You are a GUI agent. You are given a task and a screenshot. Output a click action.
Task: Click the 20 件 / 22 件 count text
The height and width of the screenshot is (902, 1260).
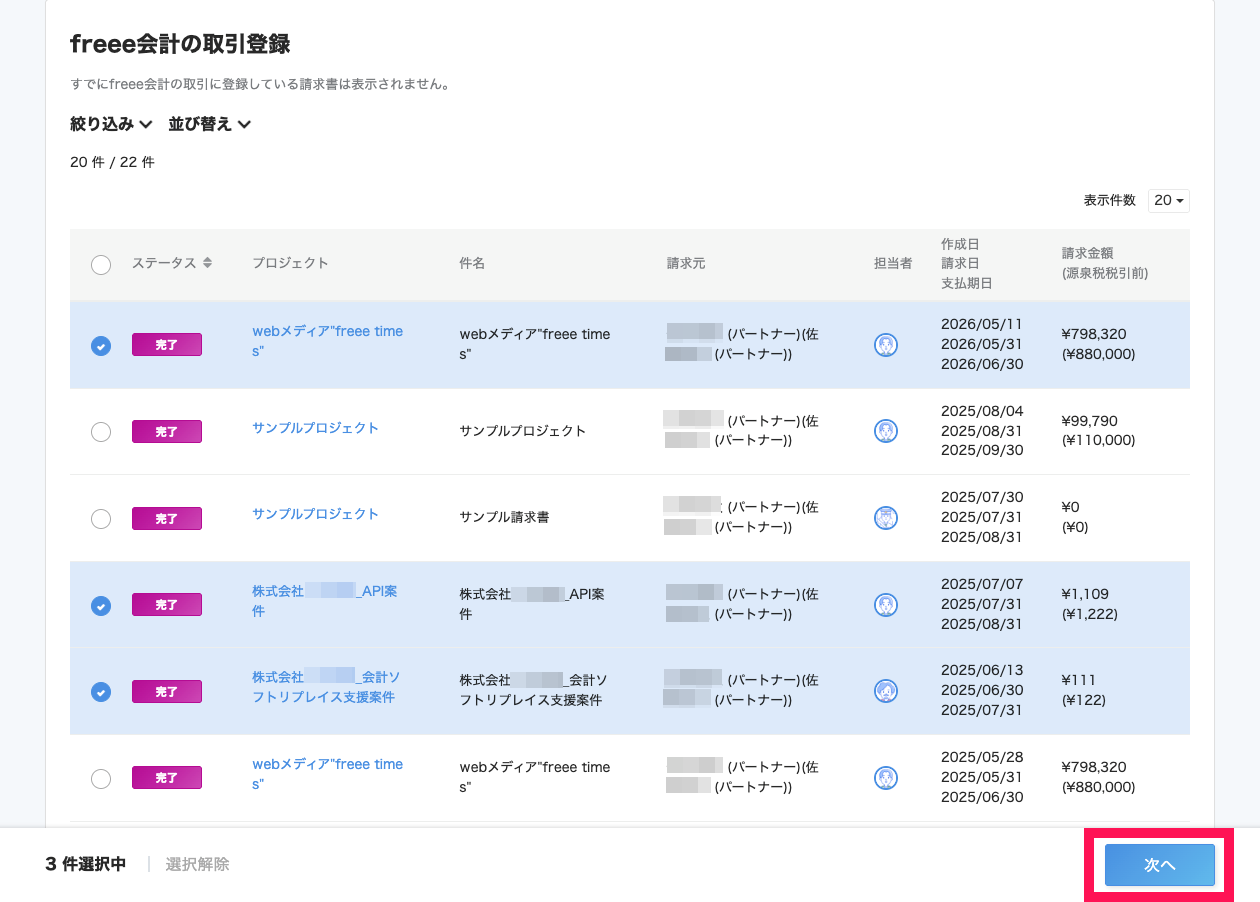112,162
